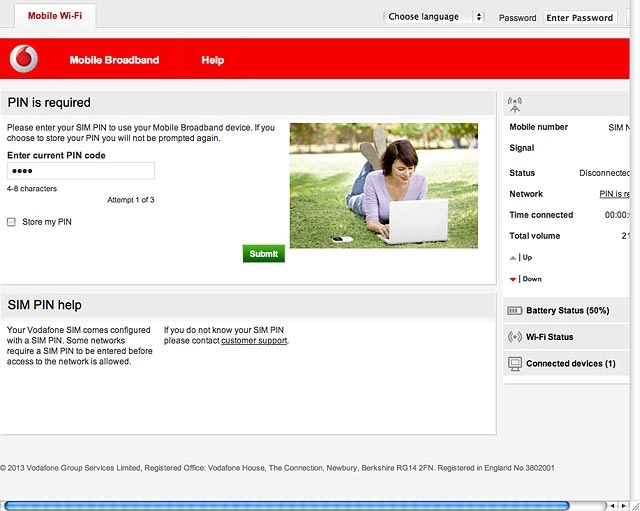This screenshot has width=640, height=511.
Task: Click the '00:00' time connected value
Action: [x=617, y=215]
